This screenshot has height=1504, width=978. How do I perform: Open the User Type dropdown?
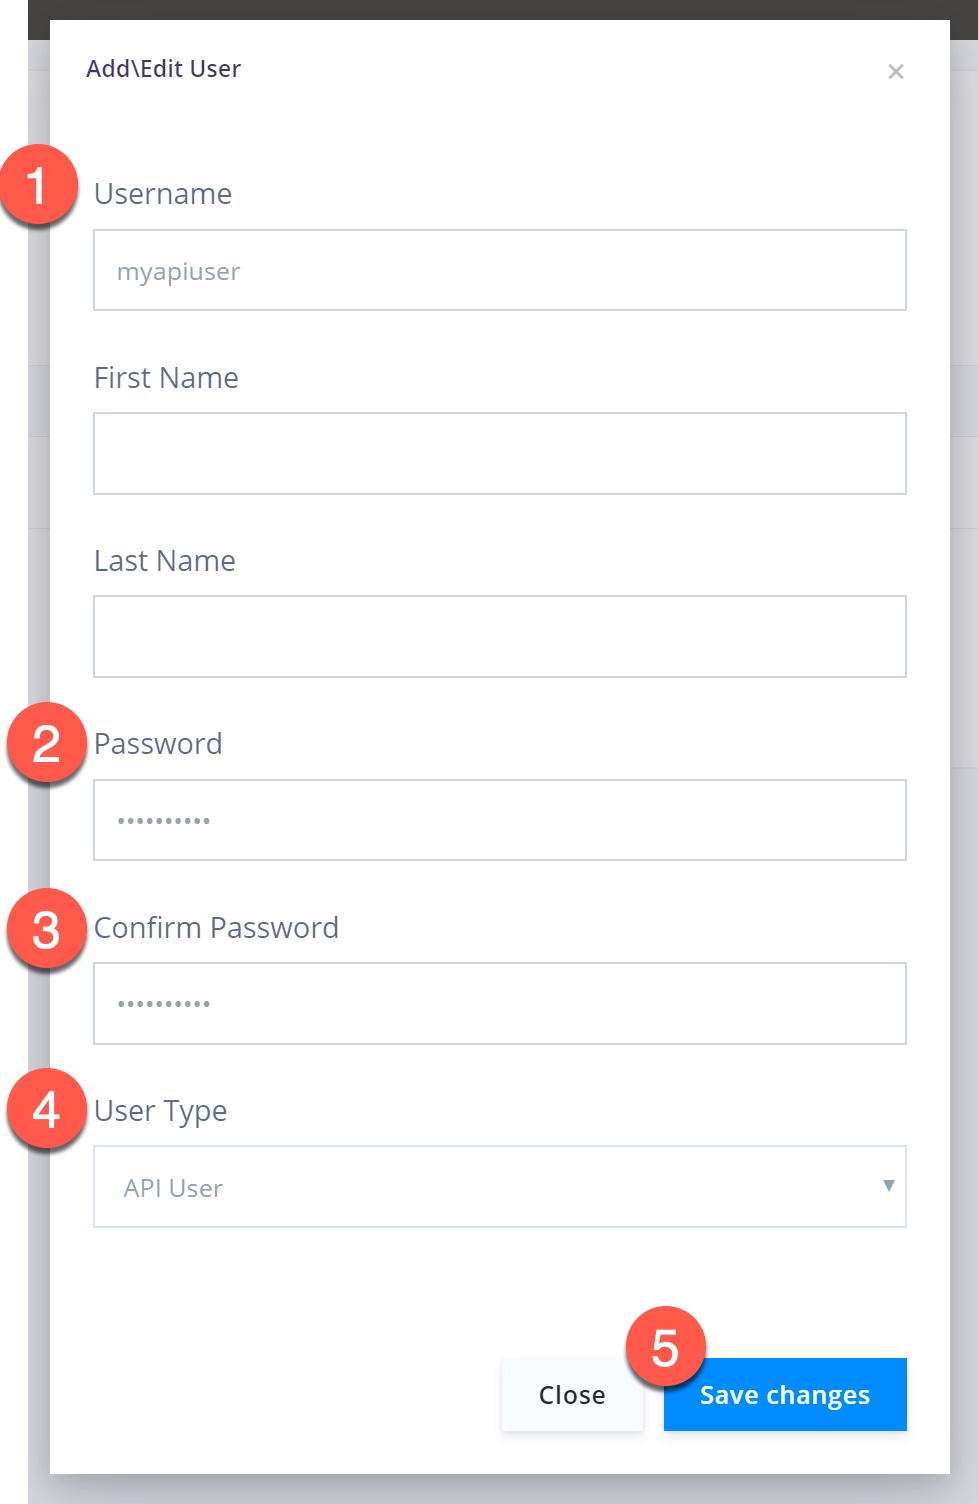tap(500, 1187)
